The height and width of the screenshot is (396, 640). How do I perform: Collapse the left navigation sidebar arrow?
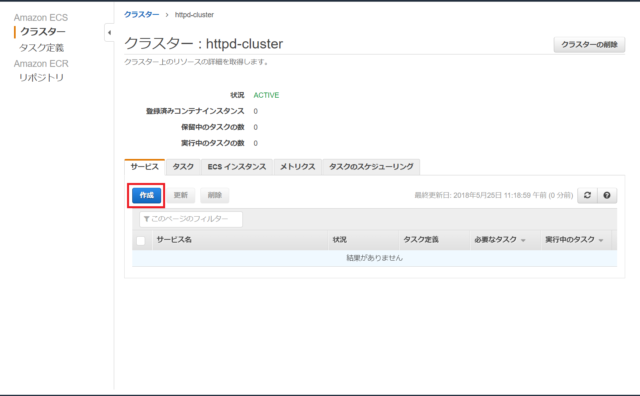pos(109,33)
